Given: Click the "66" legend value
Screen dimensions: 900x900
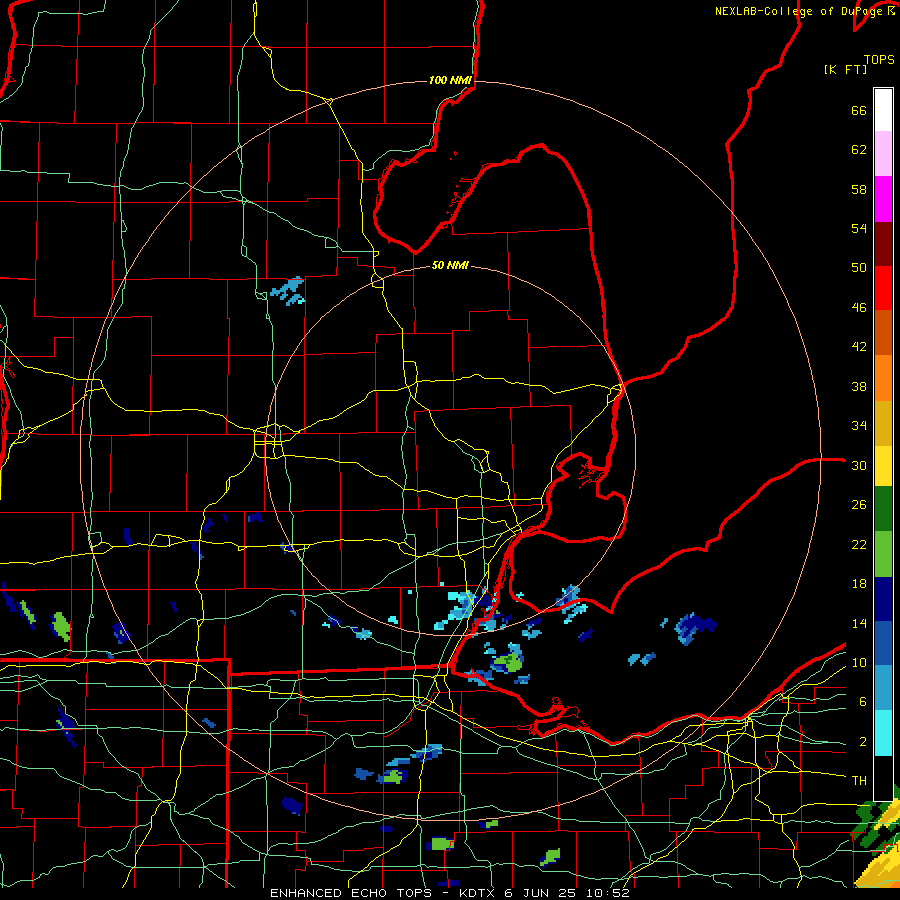Looking at the screenshot, I should (859, 111).
